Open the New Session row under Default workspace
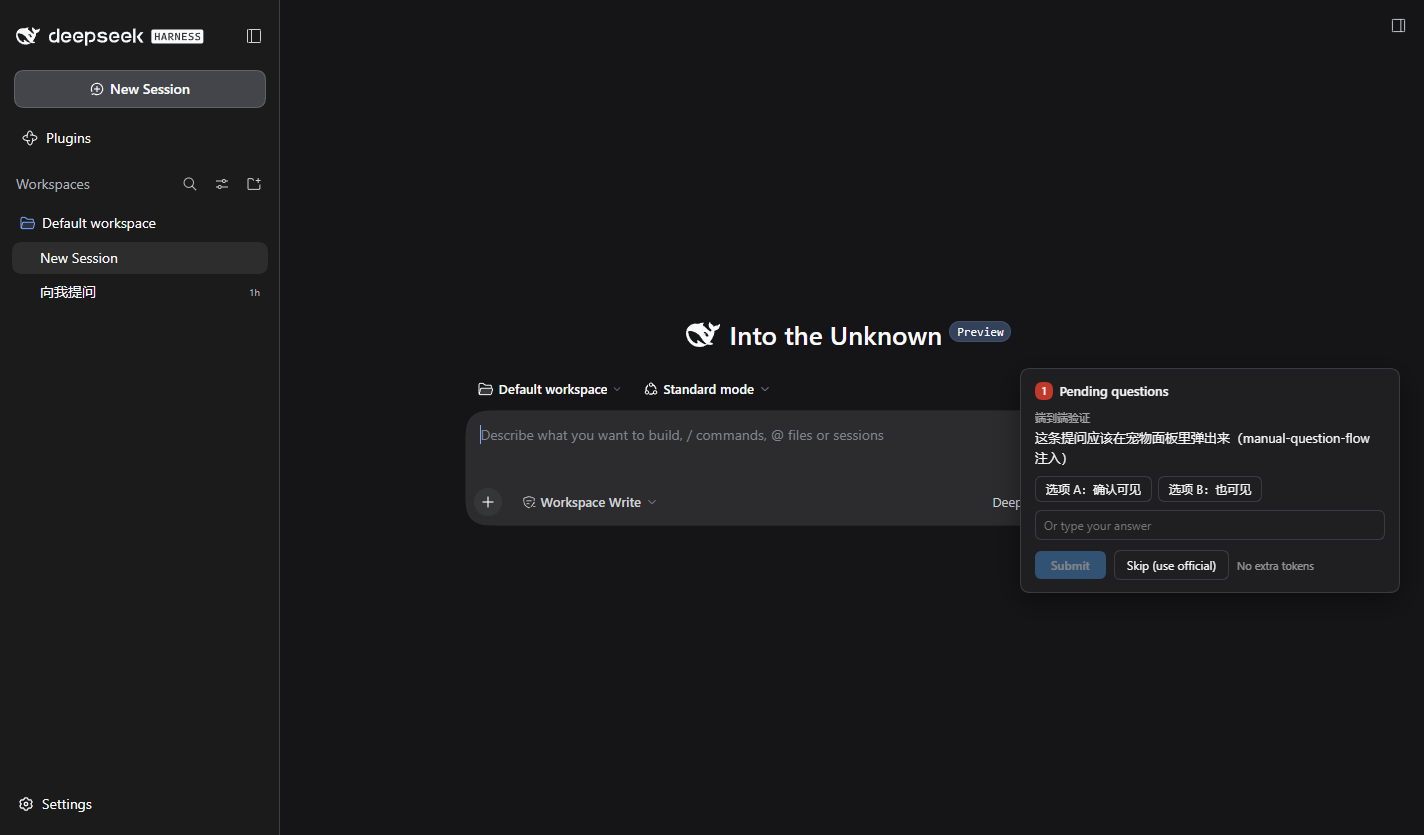The width and height of the screenshot is (1424, 835). click(x=140, y=258)
